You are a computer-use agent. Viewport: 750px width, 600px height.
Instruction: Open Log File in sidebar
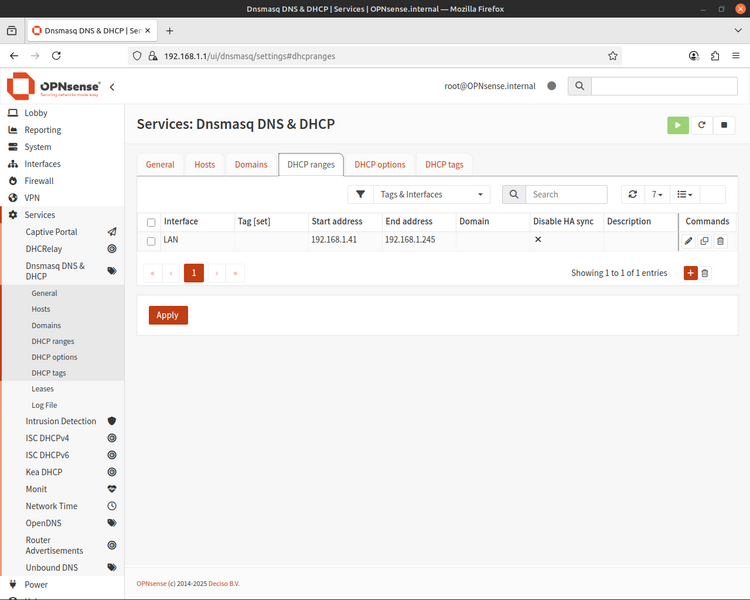tap(44, 405)
